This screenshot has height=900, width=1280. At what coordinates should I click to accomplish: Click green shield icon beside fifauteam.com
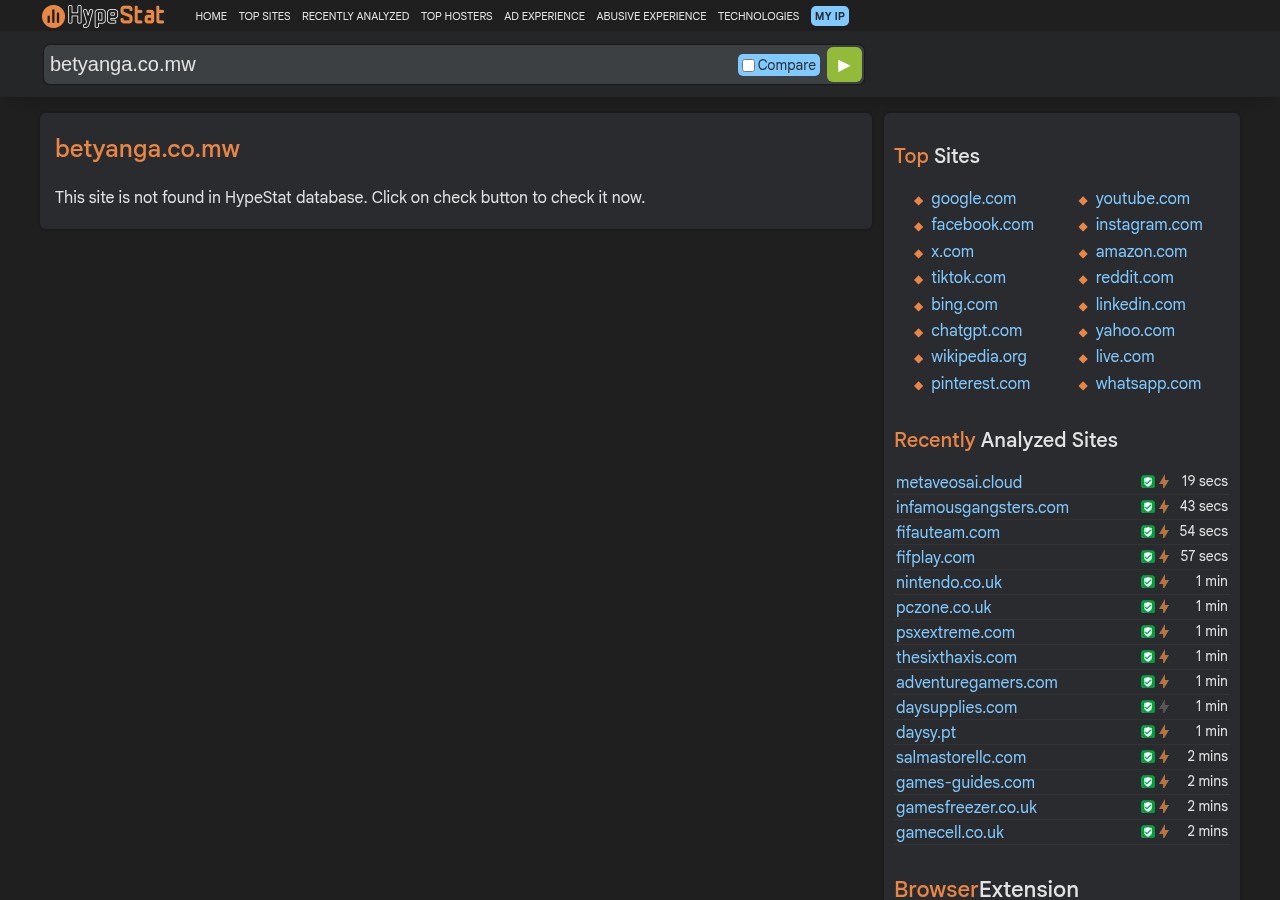(x=1148, y=532)
